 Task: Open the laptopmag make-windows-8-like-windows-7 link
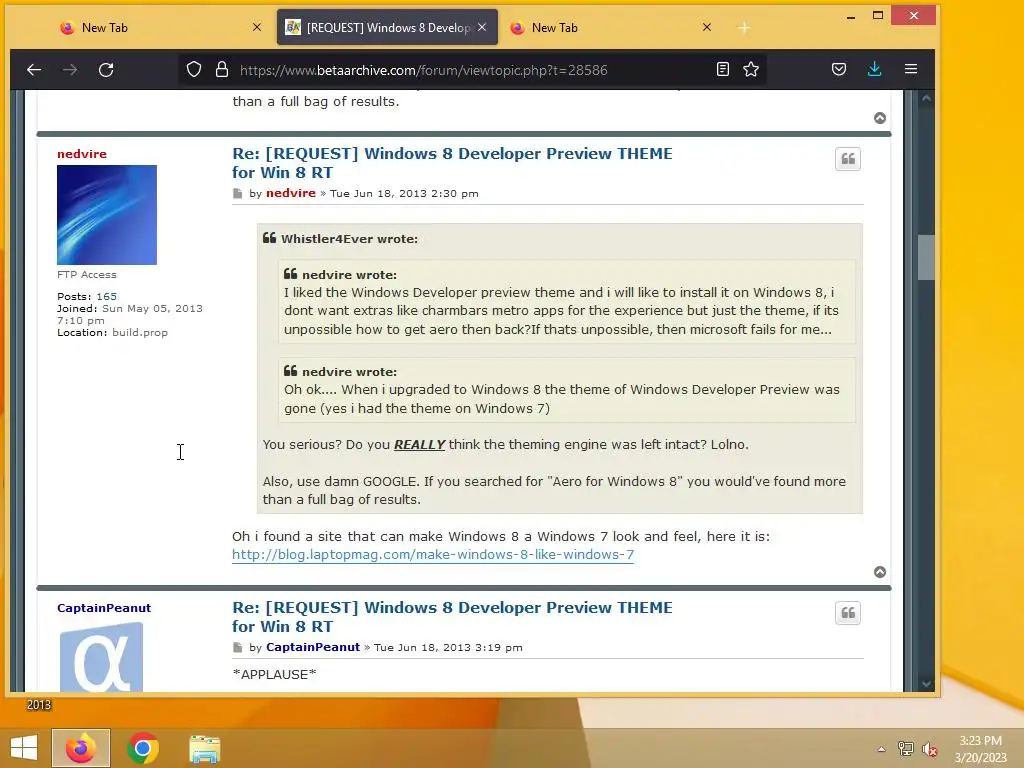(432, 554)
